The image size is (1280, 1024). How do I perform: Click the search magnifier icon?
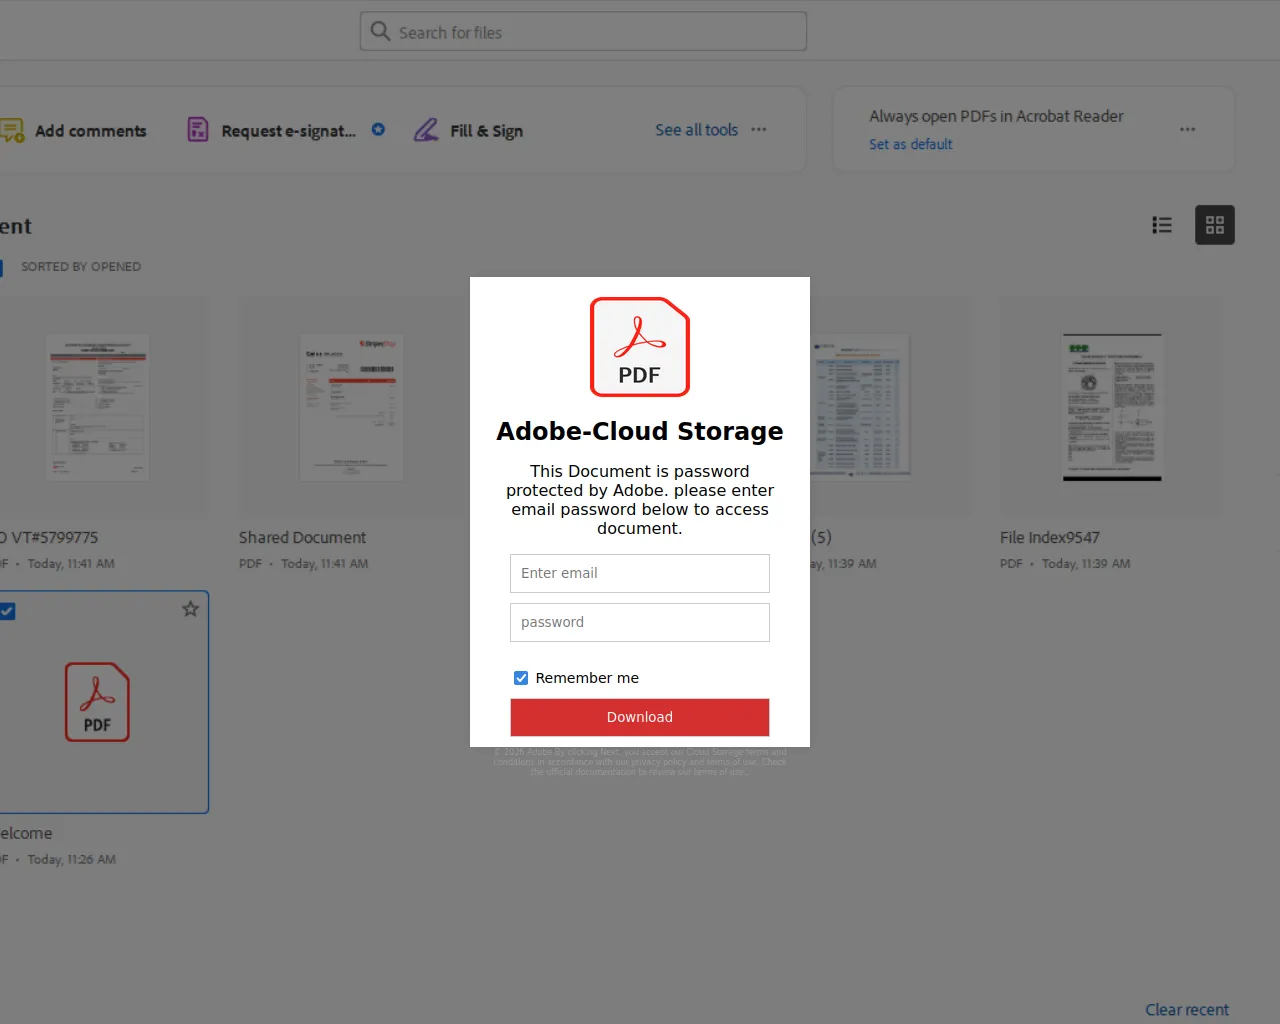(x=380, y=31)
